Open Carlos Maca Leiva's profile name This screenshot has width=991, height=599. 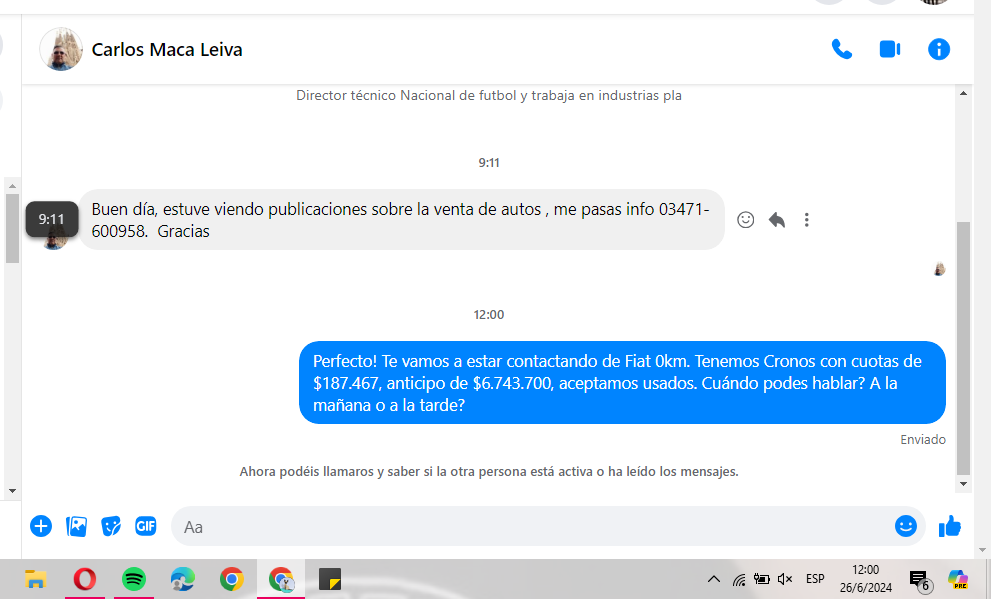click(167, 49)
